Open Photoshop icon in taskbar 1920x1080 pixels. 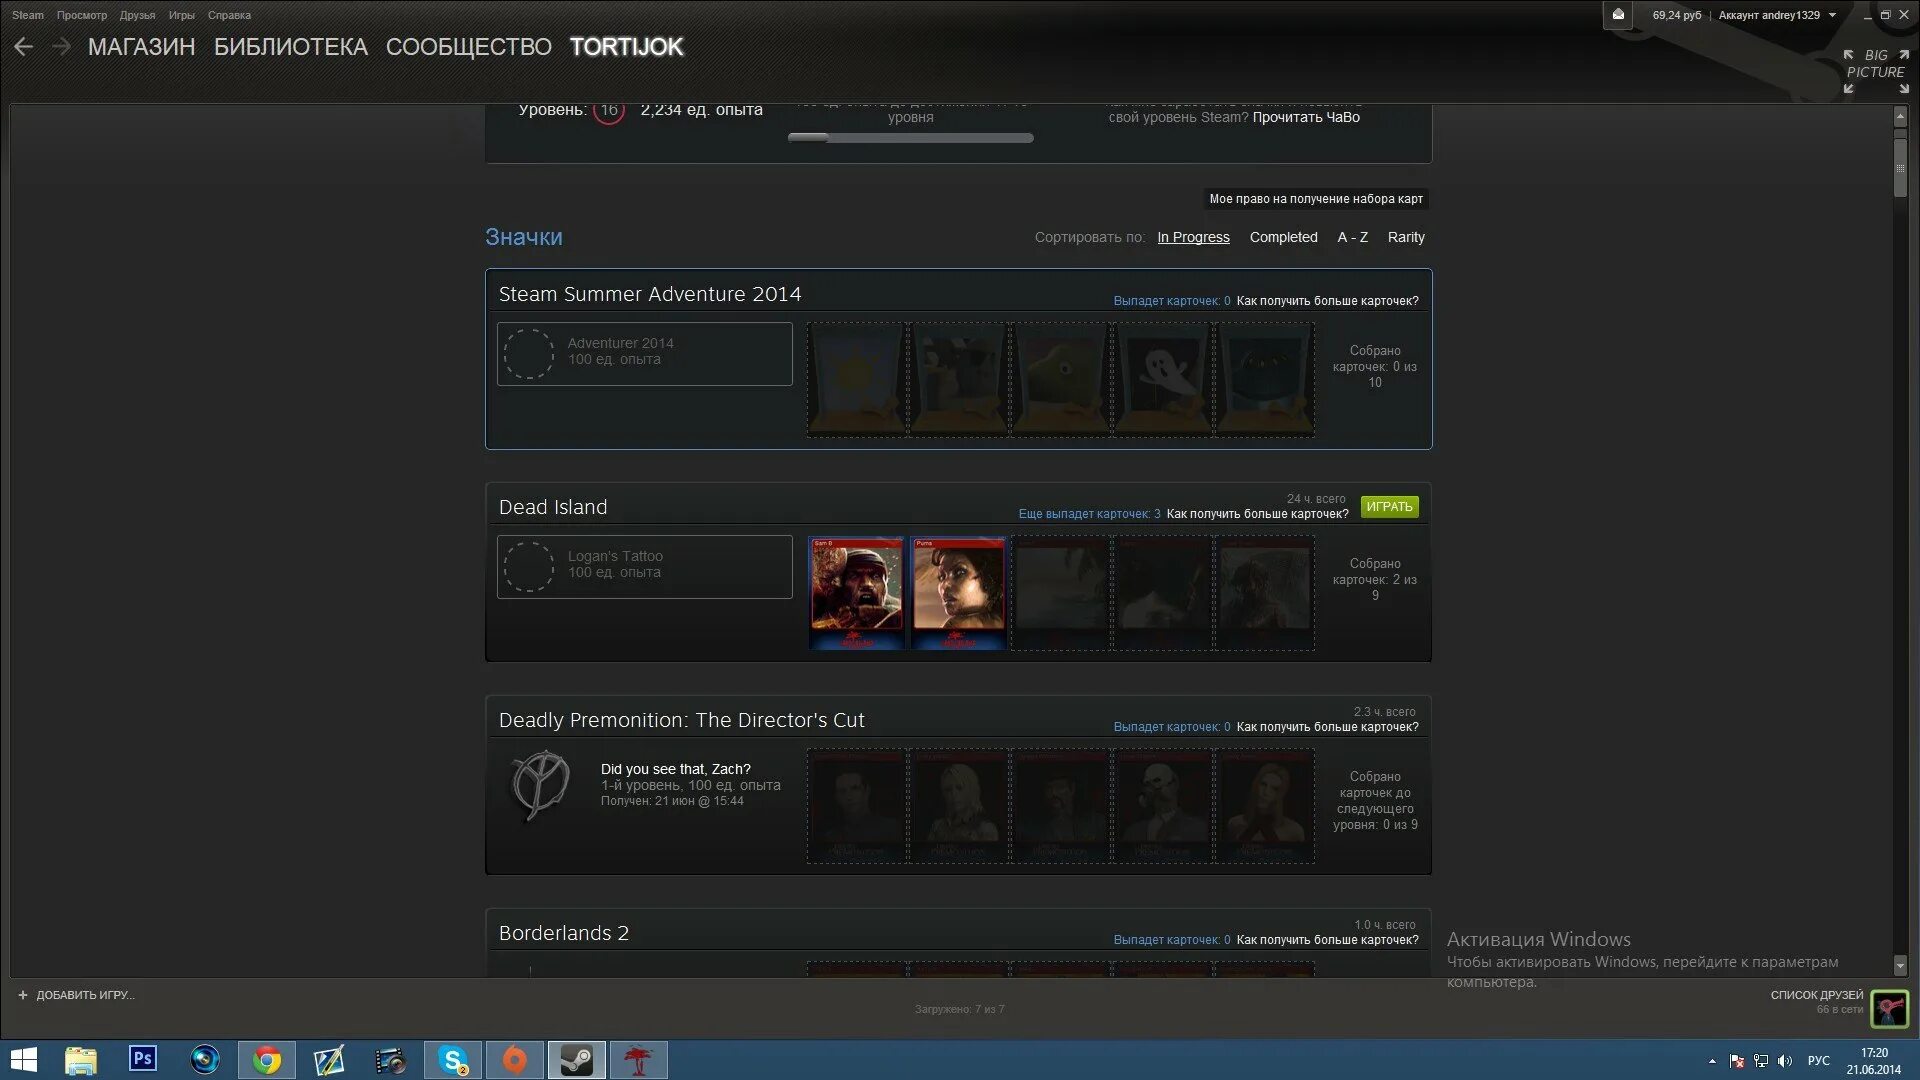coord(141,1059)
